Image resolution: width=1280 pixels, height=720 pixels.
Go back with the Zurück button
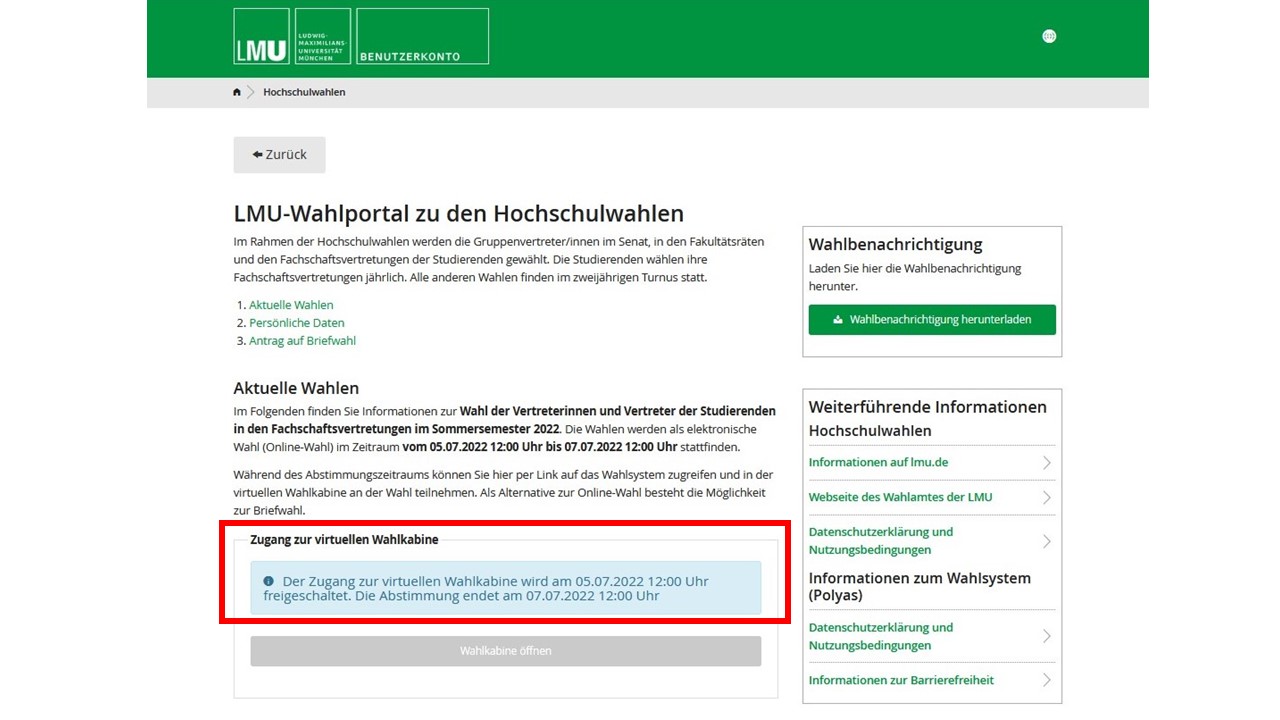pos(279,155)
